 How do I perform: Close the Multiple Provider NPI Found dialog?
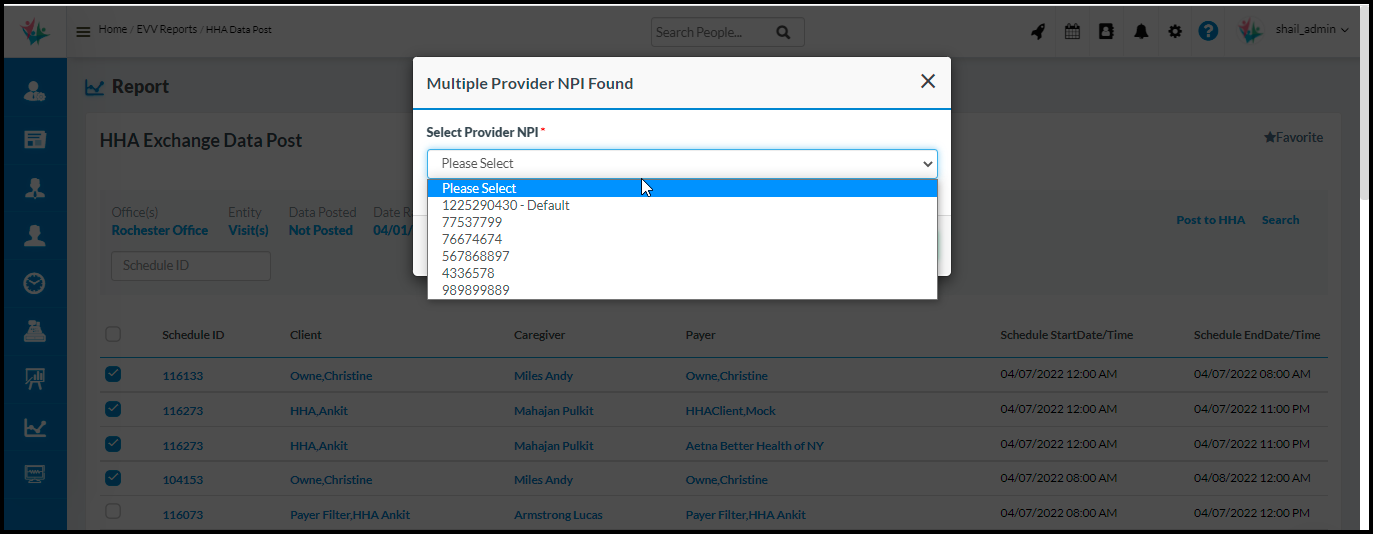(928, 82)
